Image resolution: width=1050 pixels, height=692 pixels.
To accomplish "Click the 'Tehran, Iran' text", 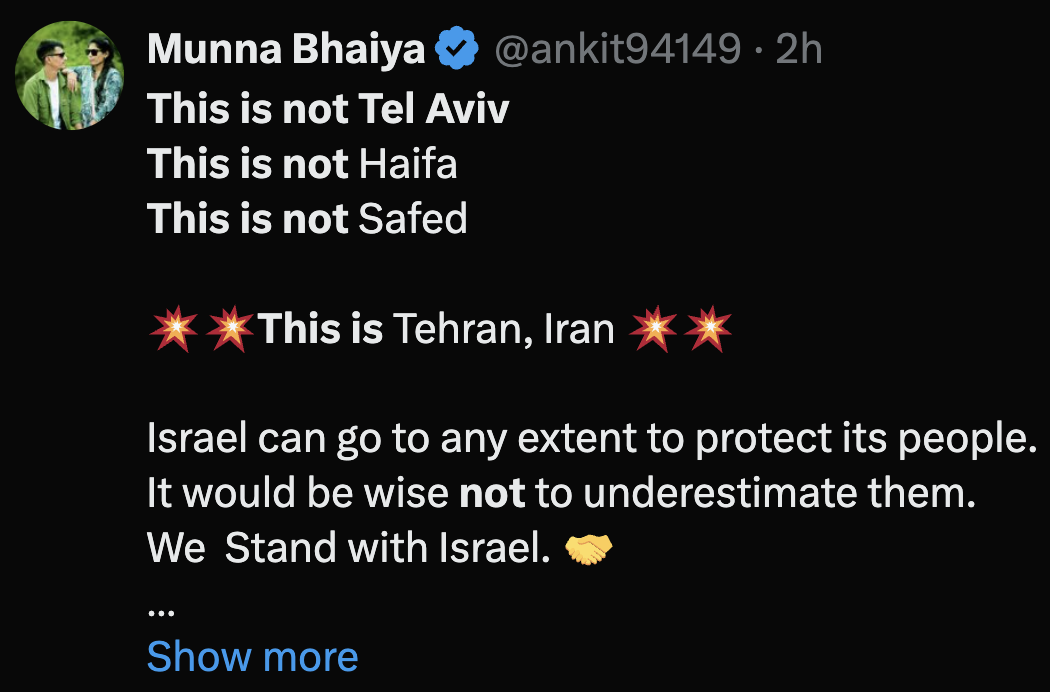I will point(503,328).
